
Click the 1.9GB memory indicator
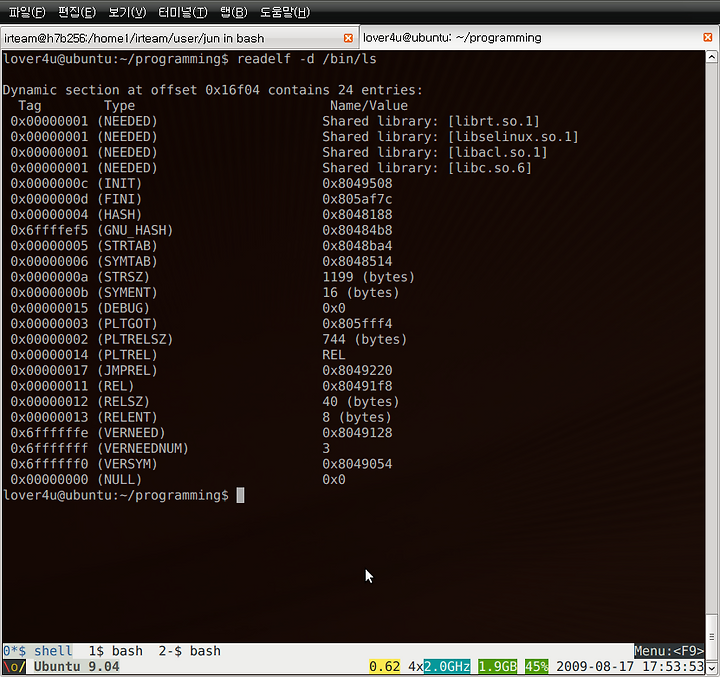click(497, 666)
